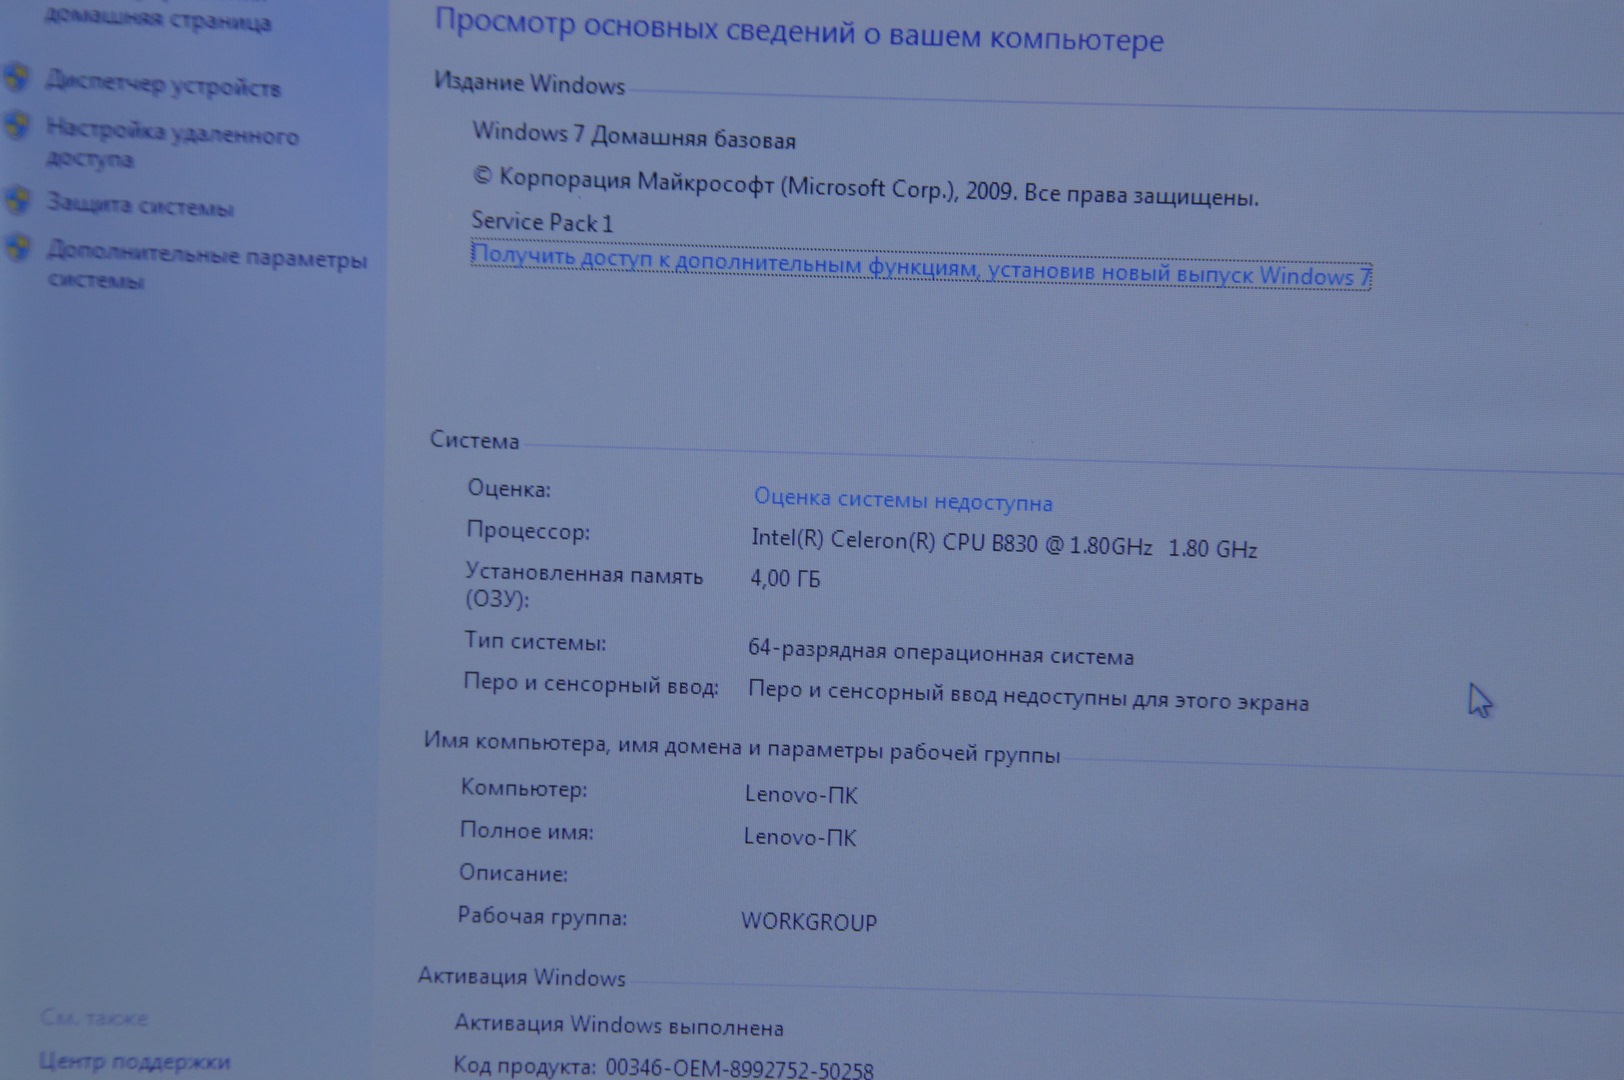The width and height of the screenshot is (1624, 1080).
Task: Click the link about installing a new Windows 7 edition
Action: pyautogui.click(x=920, y=266)
